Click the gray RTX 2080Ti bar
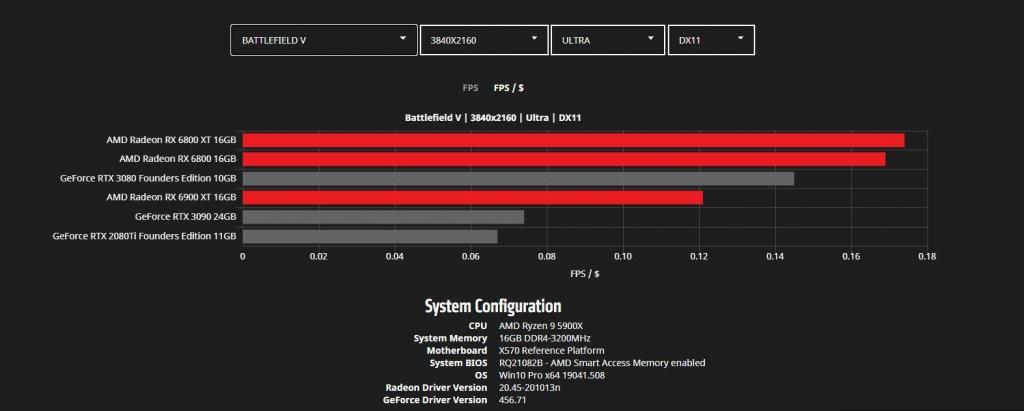The height and width of the screenshot is (411, 1024). (369, 236)
